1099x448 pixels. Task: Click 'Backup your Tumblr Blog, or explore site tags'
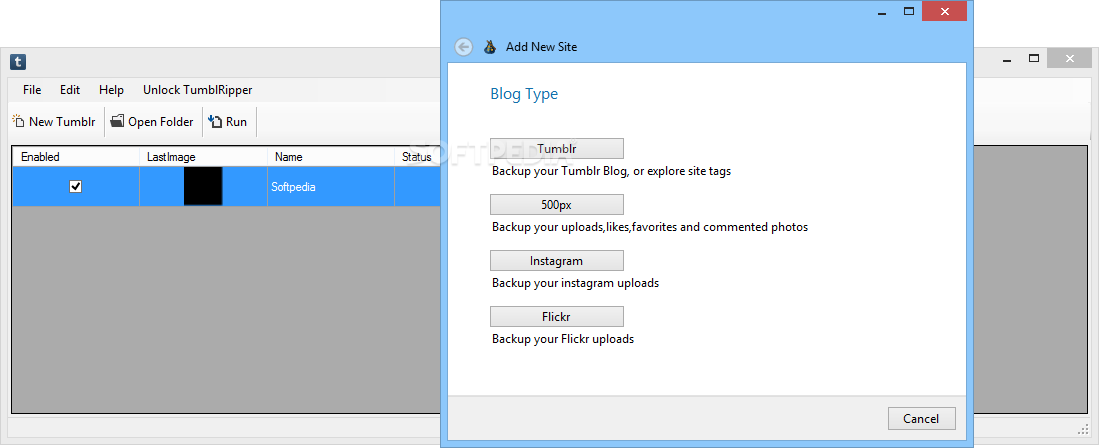pos(611,171)
